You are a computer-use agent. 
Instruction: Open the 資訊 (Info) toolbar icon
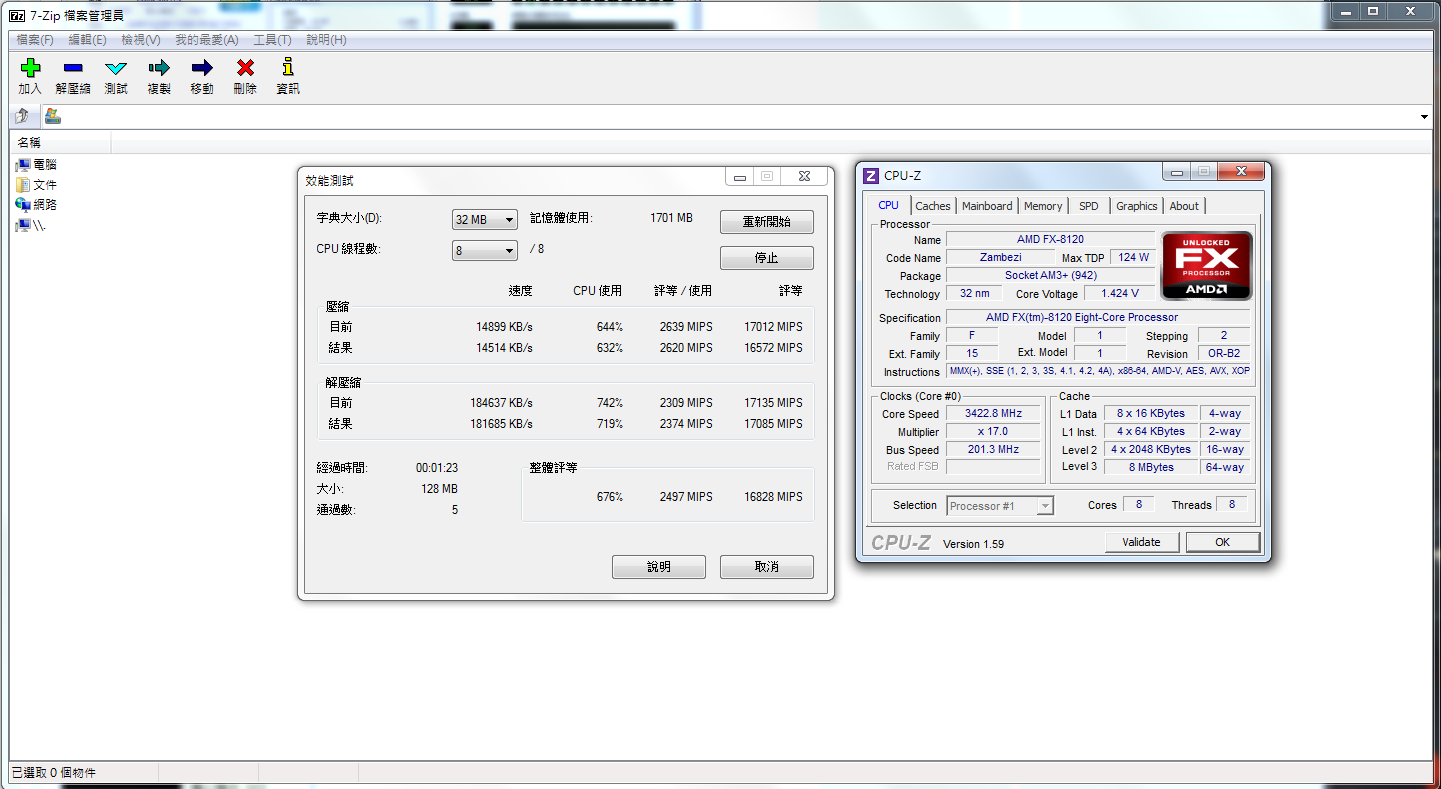tap(288, 68)
